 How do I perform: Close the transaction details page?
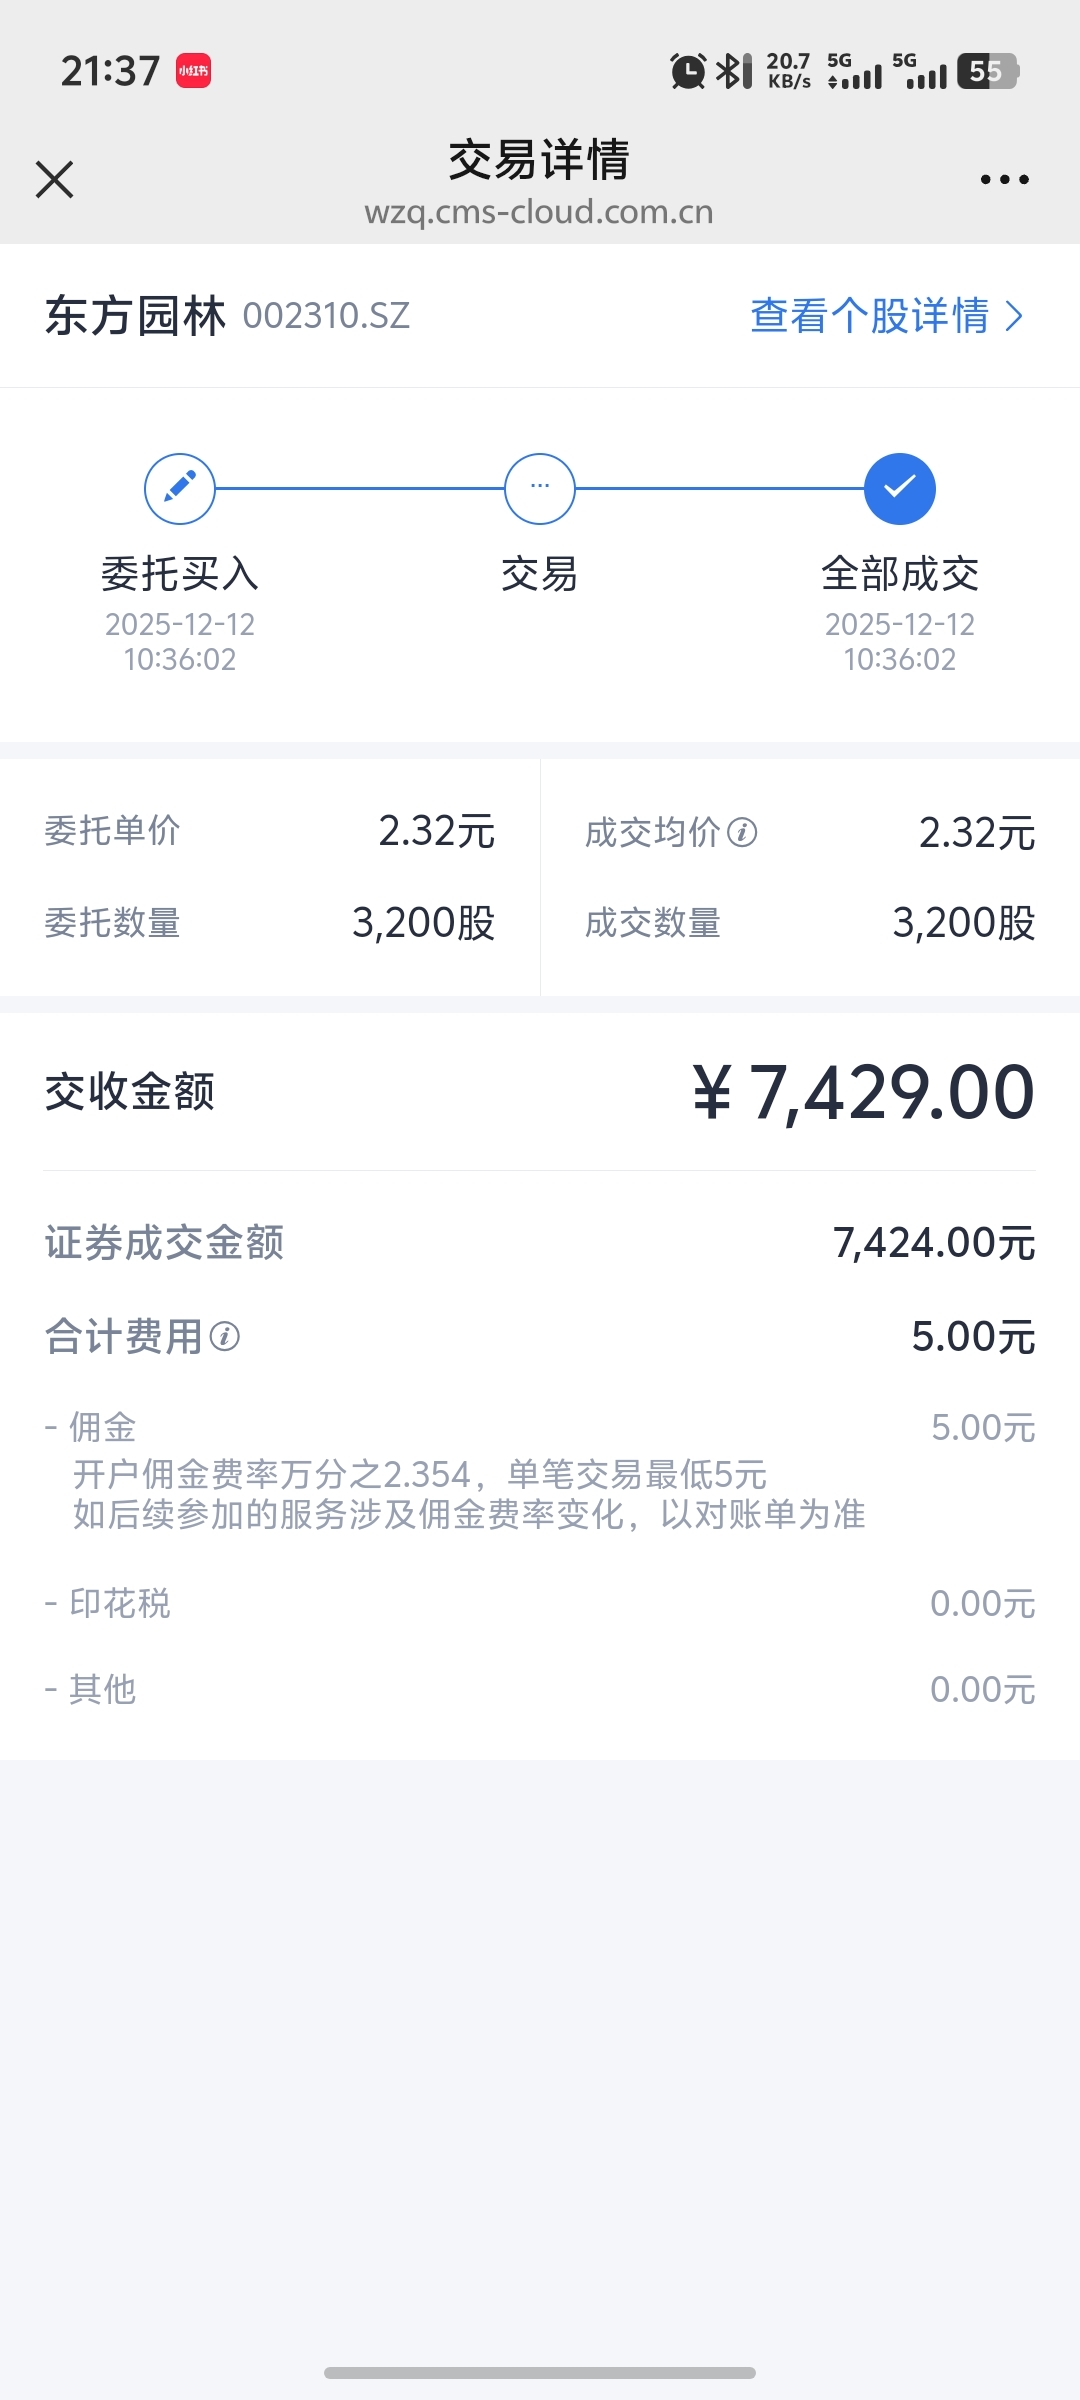click(x=55, y=180)
